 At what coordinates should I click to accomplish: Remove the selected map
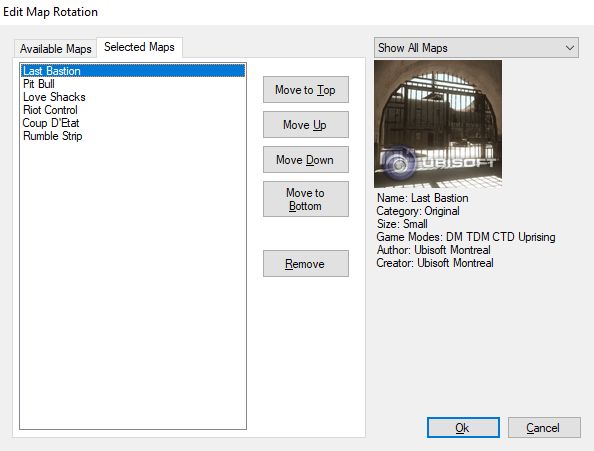point(306,264)
